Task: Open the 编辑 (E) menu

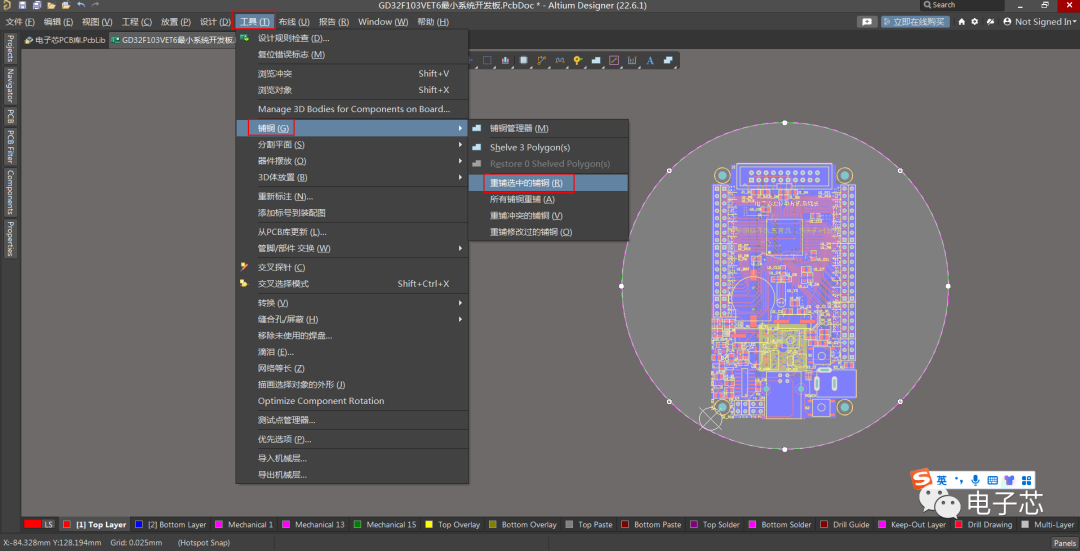Action: pos(59,22)
